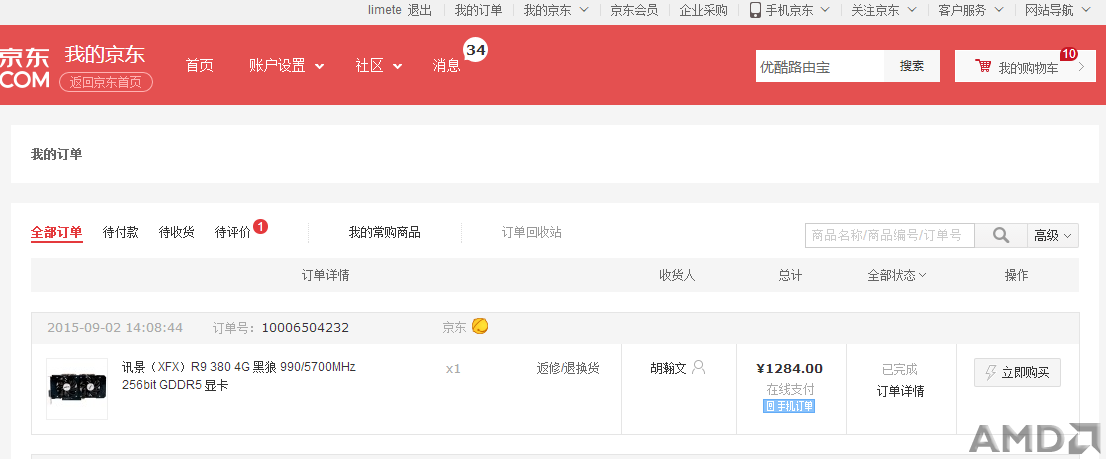This screenshot has width=1106, height=459.
Task: Click the red badge on 待评价
Action: [x=260, y=226]
